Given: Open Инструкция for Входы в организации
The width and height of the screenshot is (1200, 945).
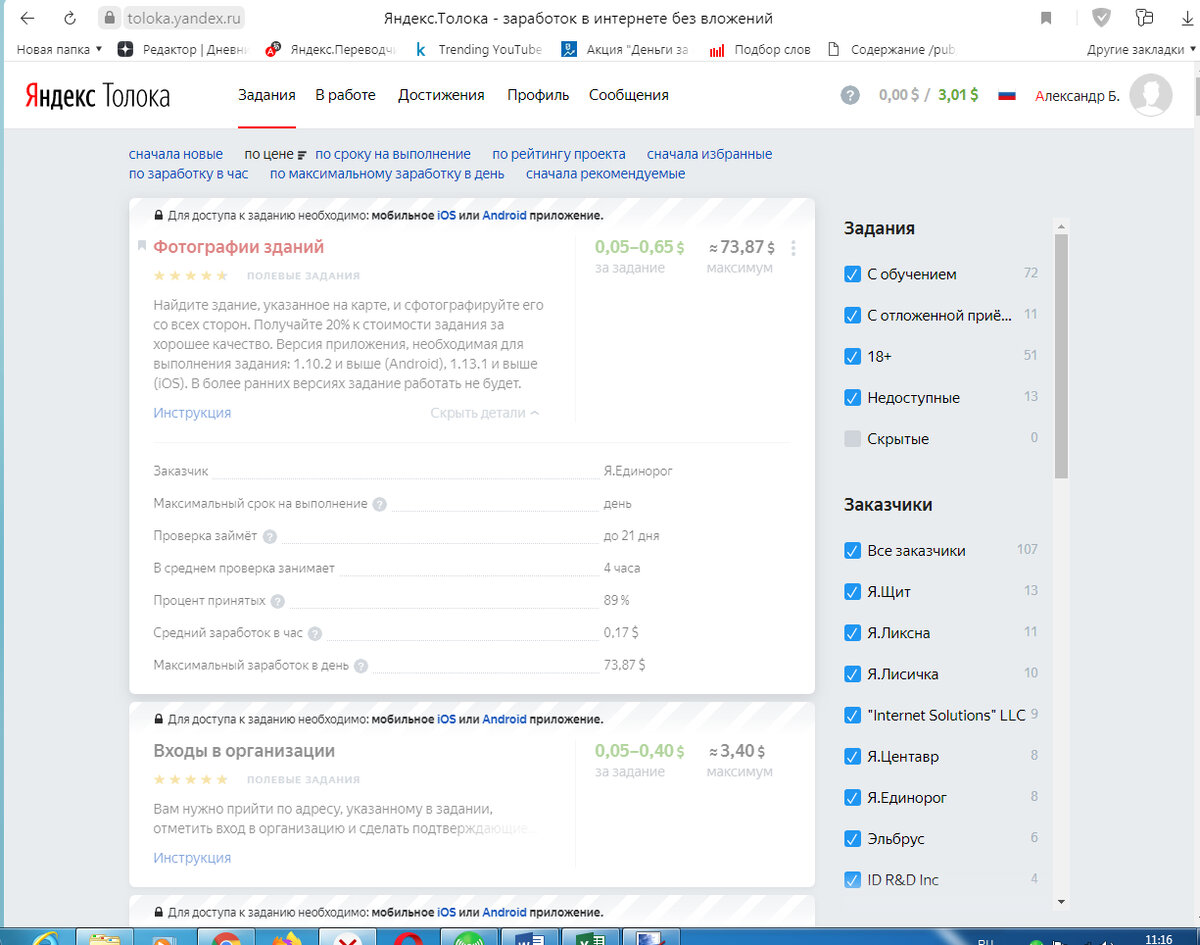Looking at the screenshot, I should click(192, 858).
